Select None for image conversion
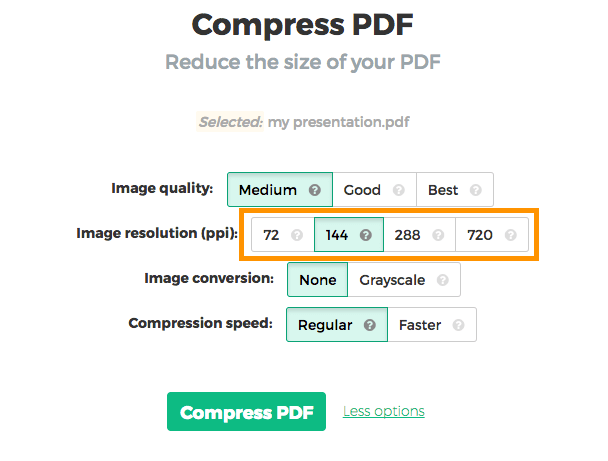The height and width of the screenshot is (461, 608). 317,281
